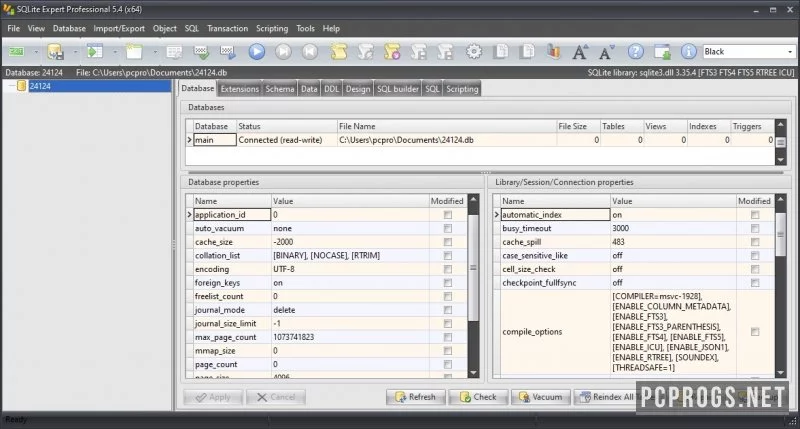
Task: Click the grayed skip-to-start playback icon
Action: 310,52
